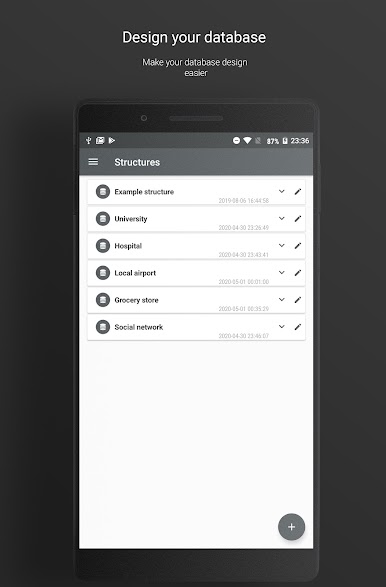Open the hamburger navigation menu
This screenshot has height=587, width=386.
pyautogui.click(x=93, y=162)
